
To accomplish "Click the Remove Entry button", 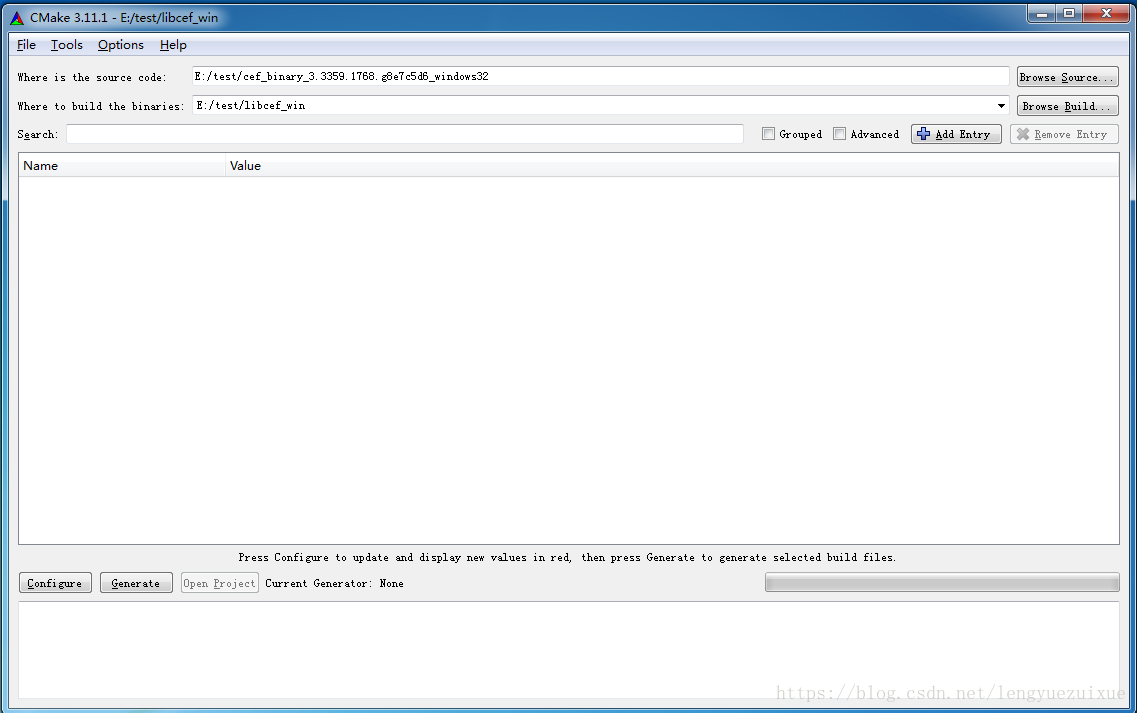I will pyautogui.click(x=1064, y=134).
